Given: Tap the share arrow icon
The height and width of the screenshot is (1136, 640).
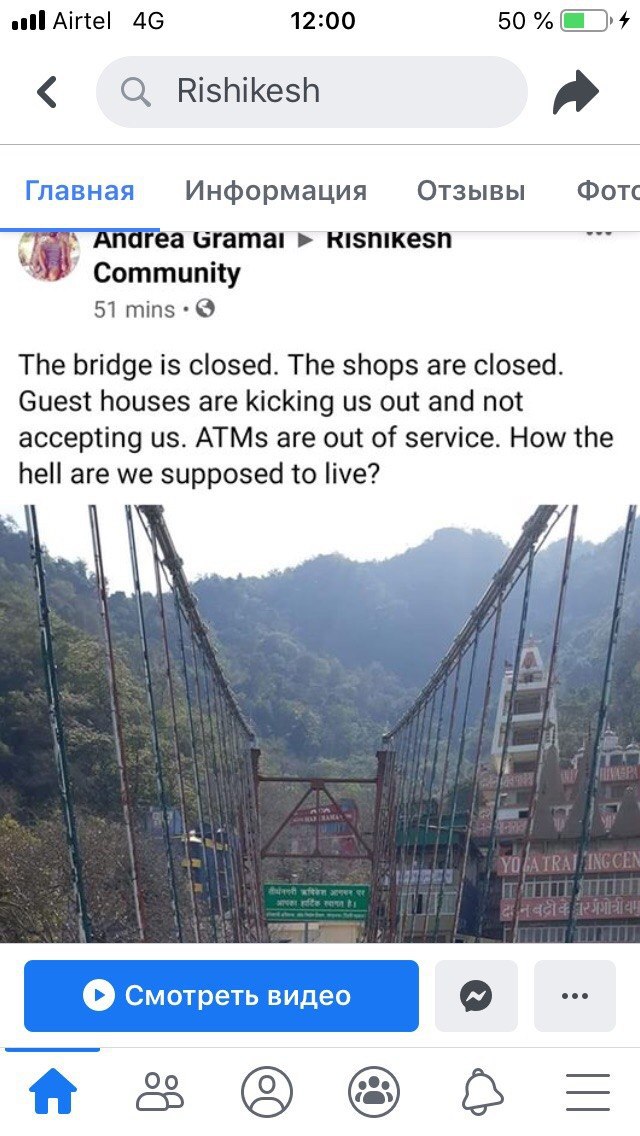Looking at the screenshot, I should [x=576, y=92].
